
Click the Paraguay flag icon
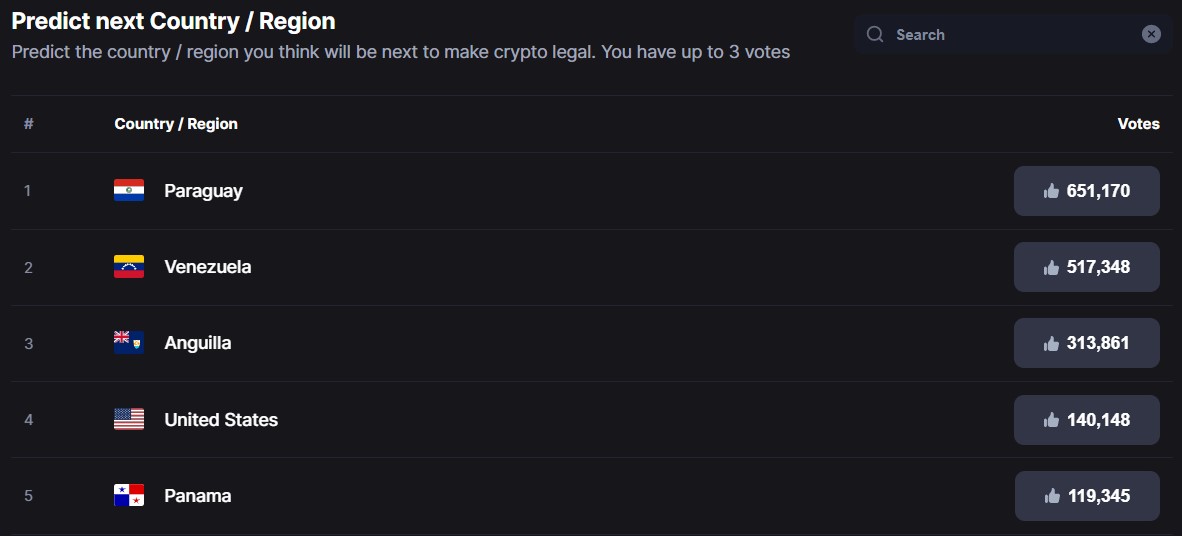[x=129, y=190]
